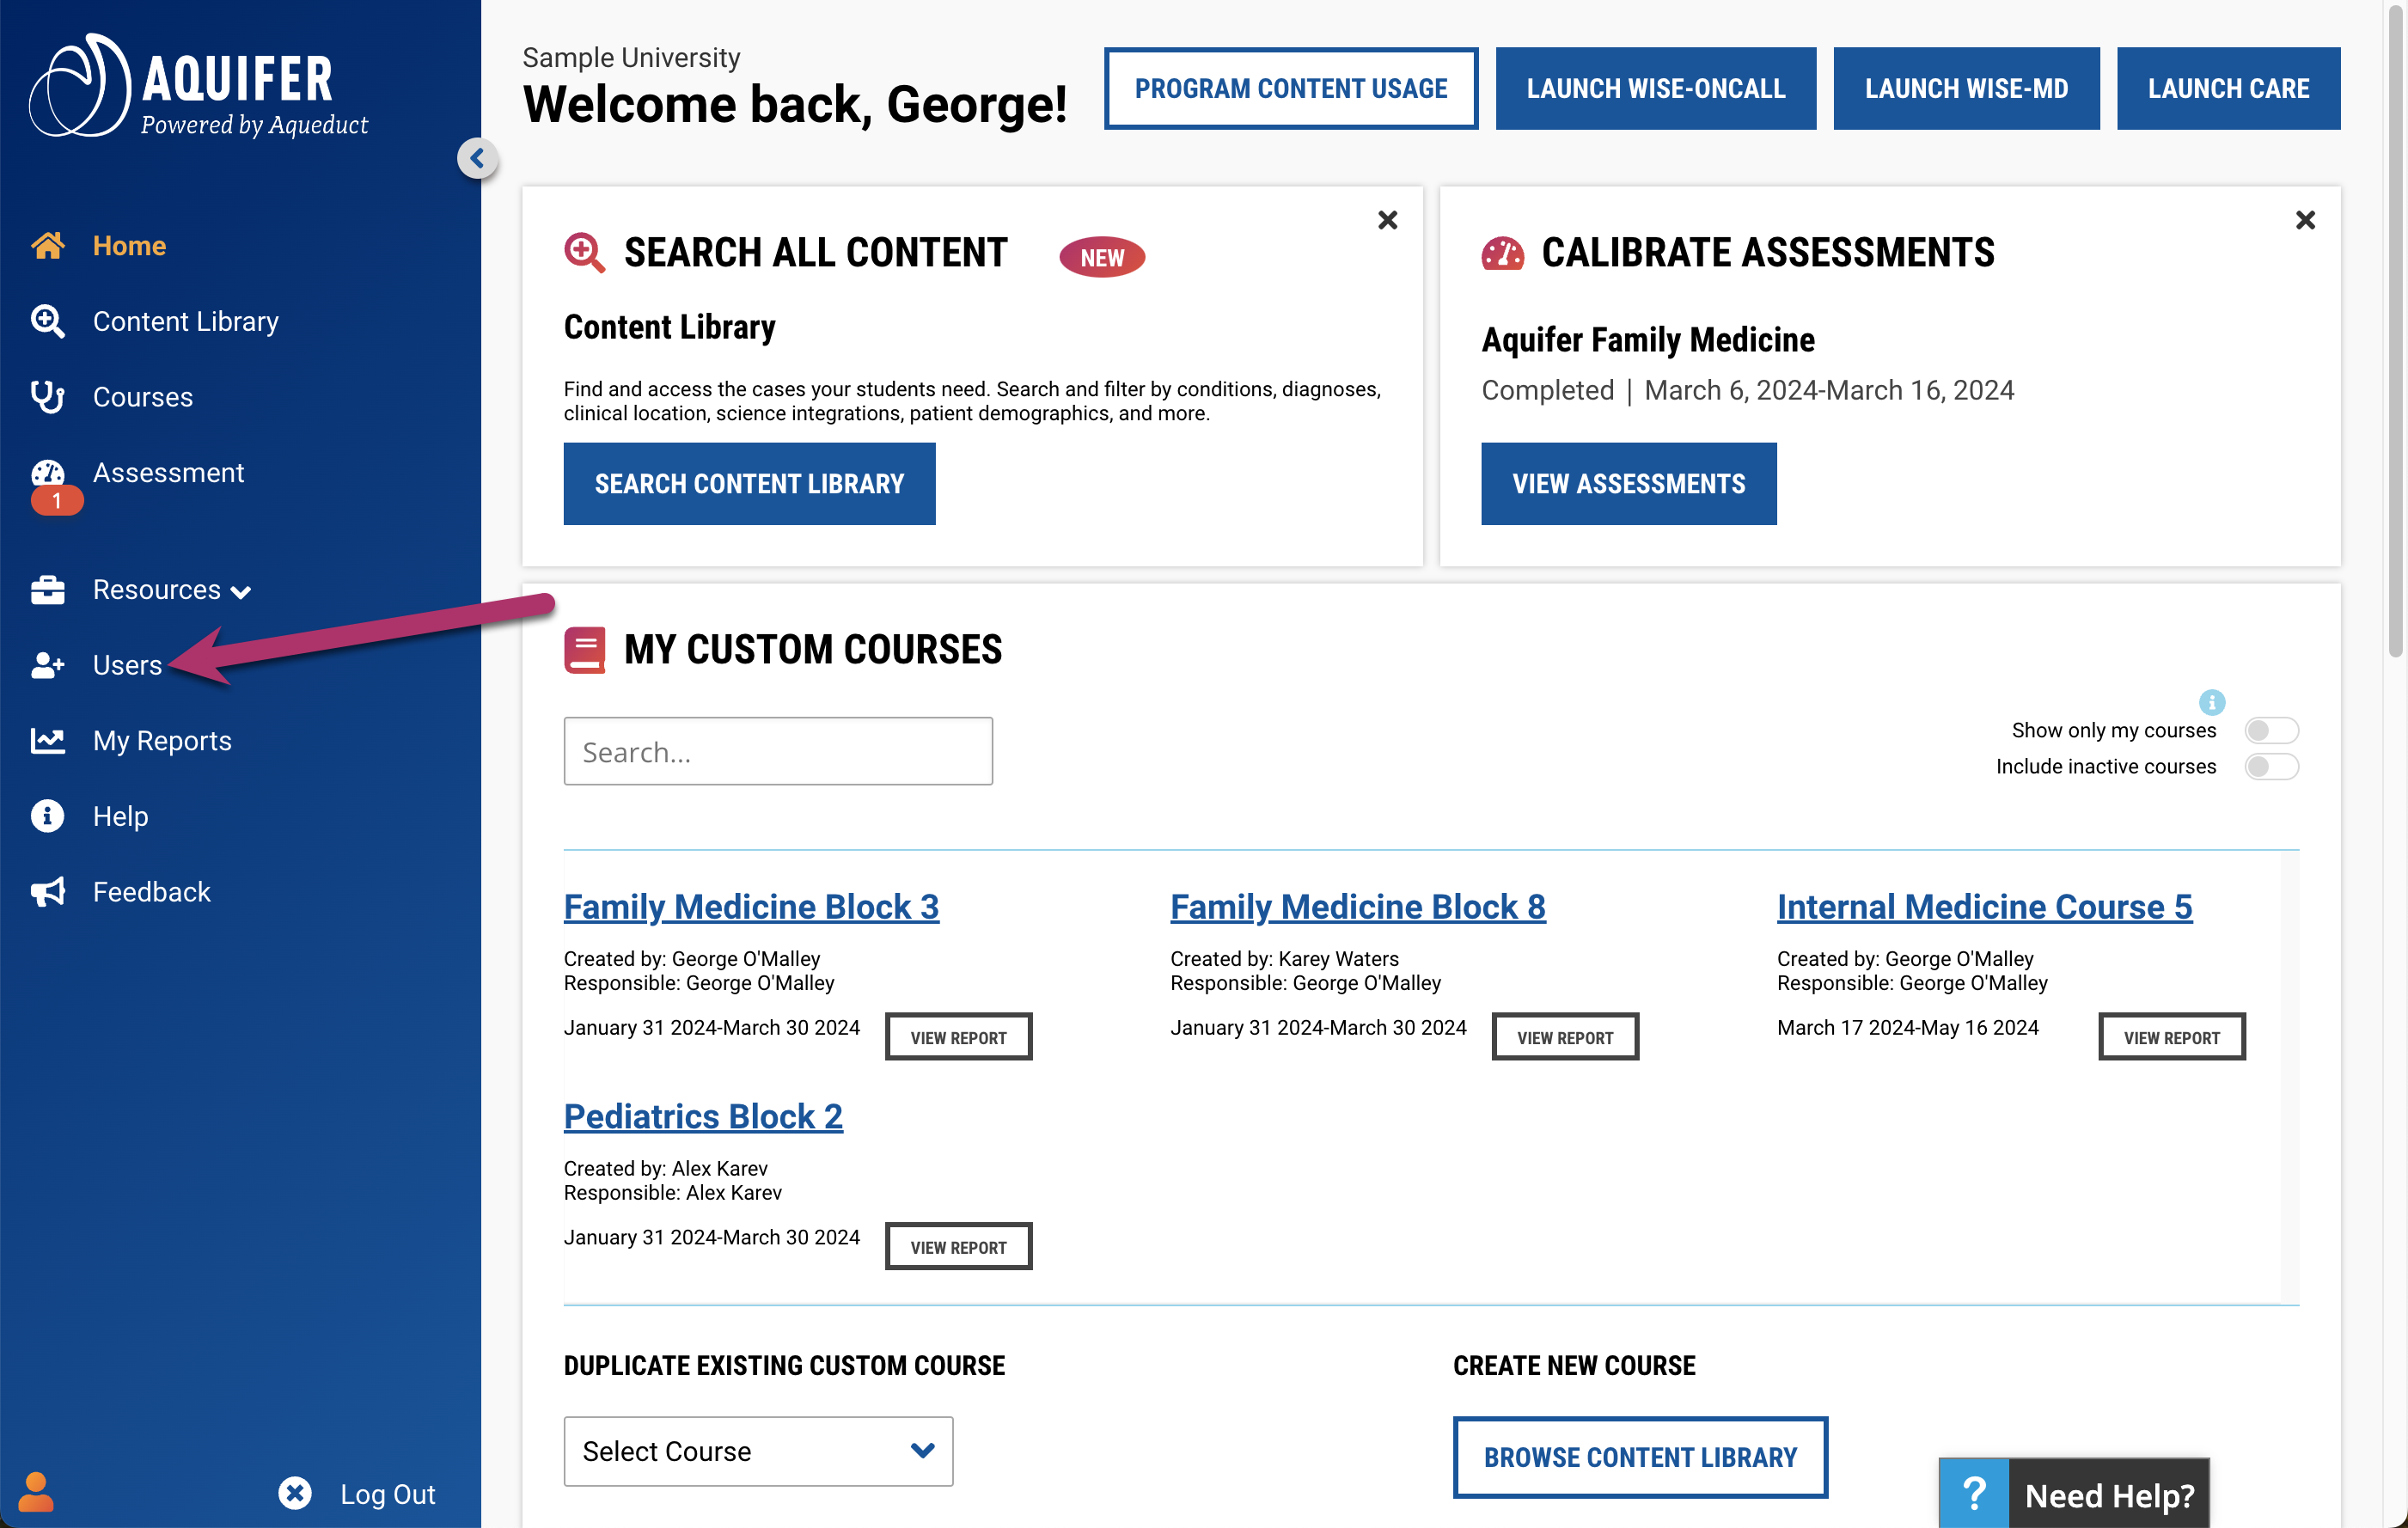This screenshot has height=1528, width=2408.
Task: Click the Home house icon in sidebar
Action: pos(47,246)
